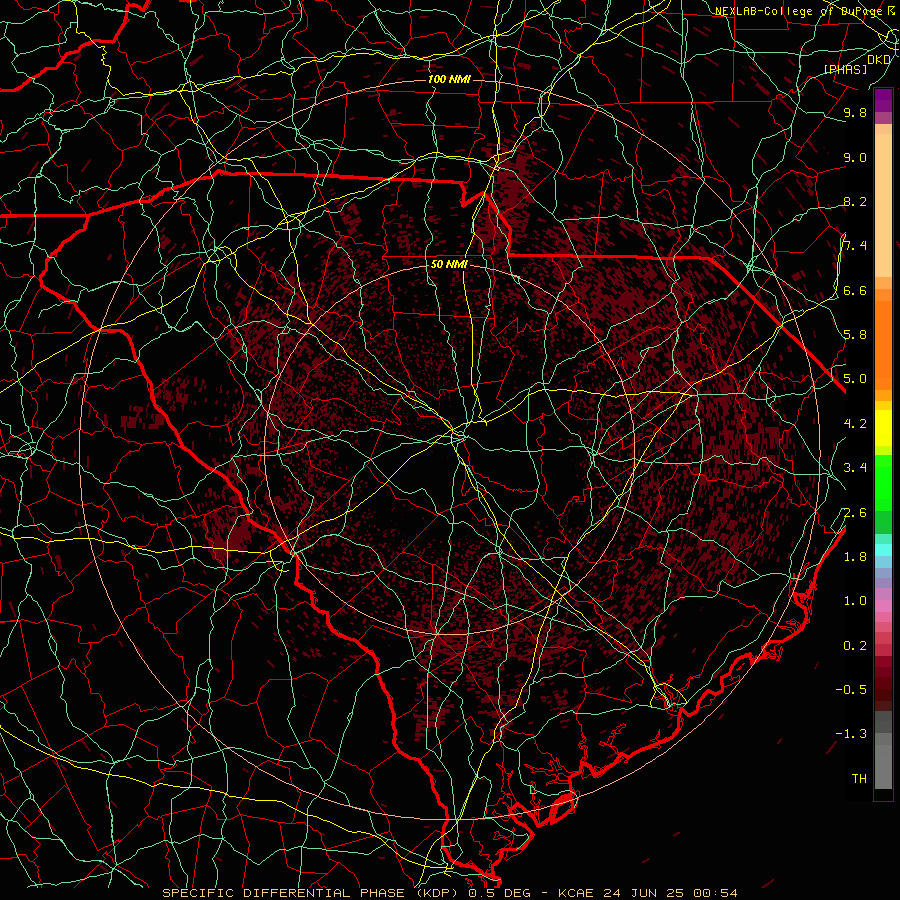Click the 1.0 value on the color scale

pyautogui.click(x=855, y=601)
